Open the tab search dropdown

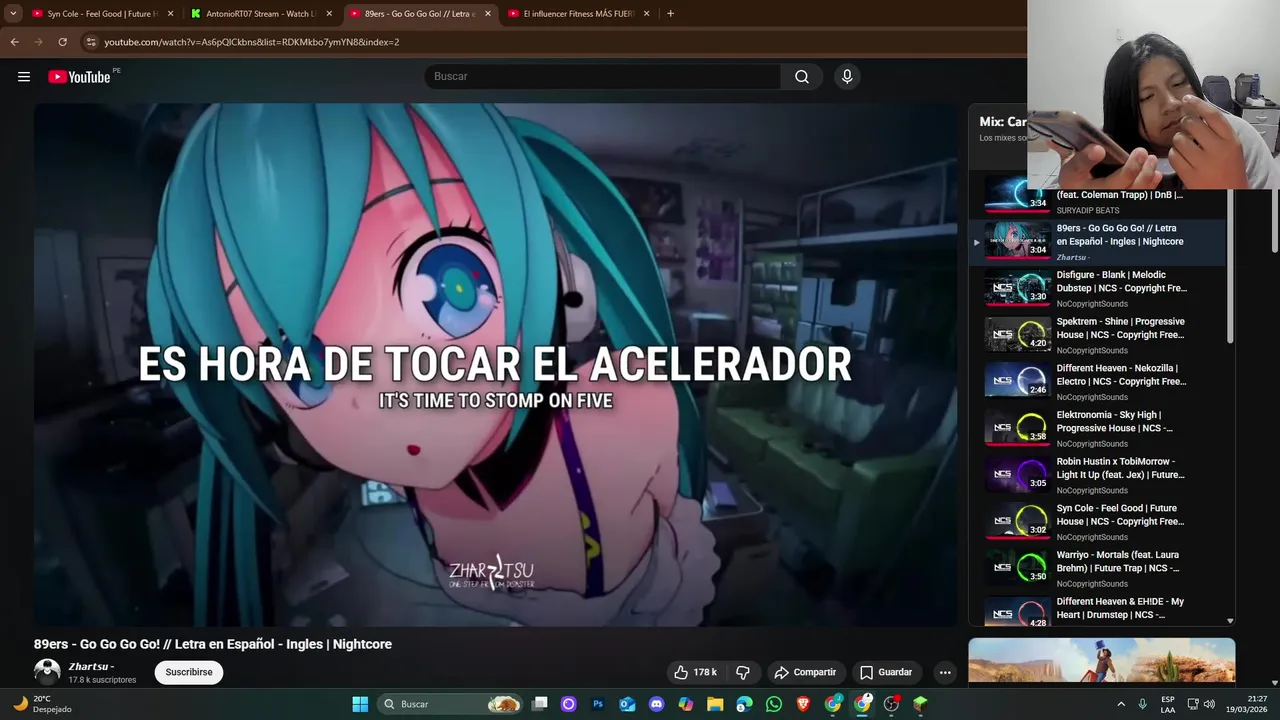coord(13,14)
